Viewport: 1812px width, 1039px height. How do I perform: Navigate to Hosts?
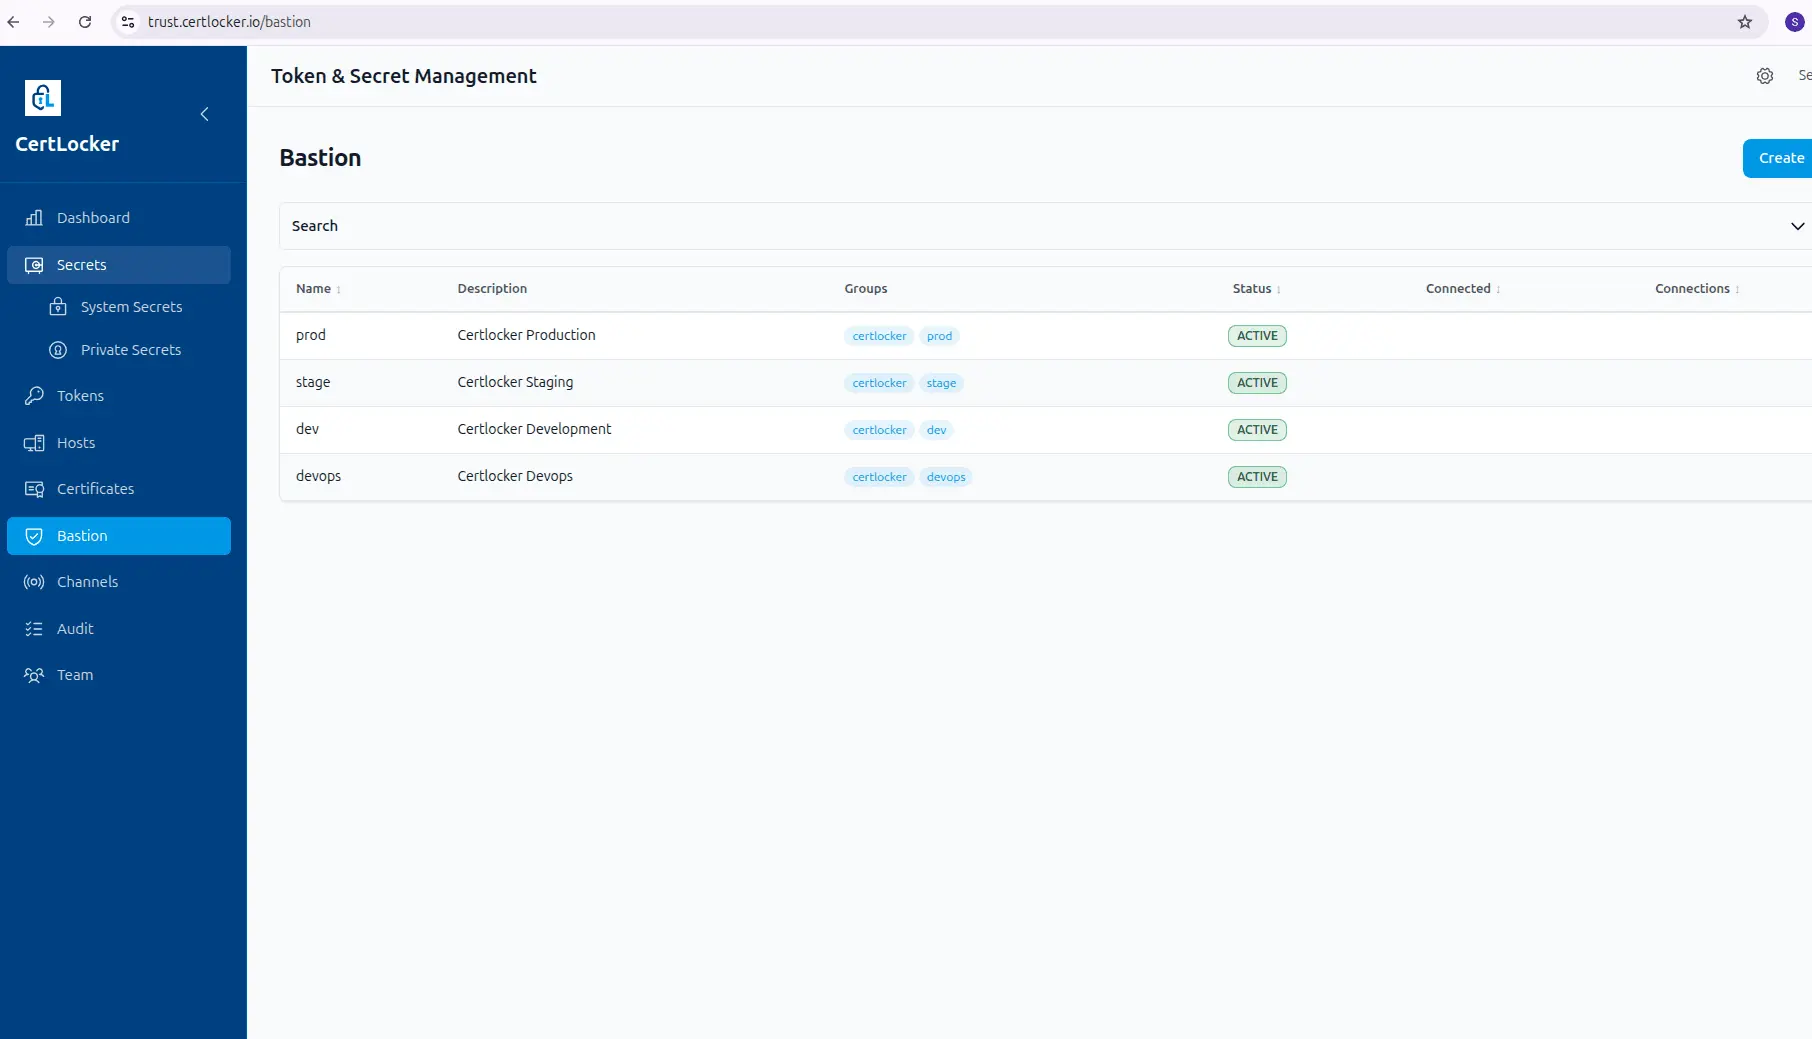coord(119,443)
